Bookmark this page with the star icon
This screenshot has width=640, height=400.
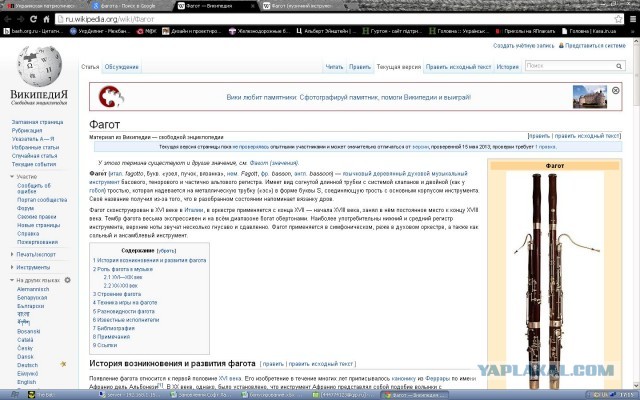(618, 19)
